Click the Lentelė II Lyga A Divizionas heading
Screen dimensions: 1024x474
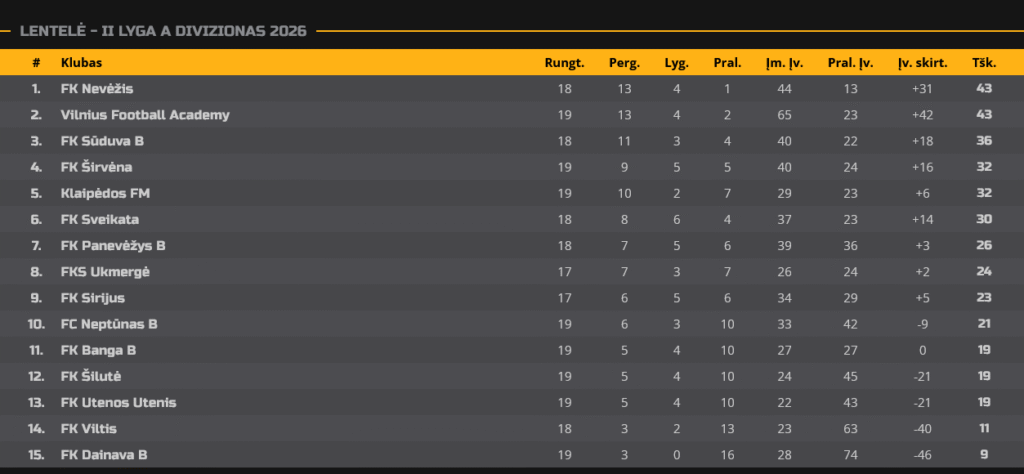tap(163, 31)
